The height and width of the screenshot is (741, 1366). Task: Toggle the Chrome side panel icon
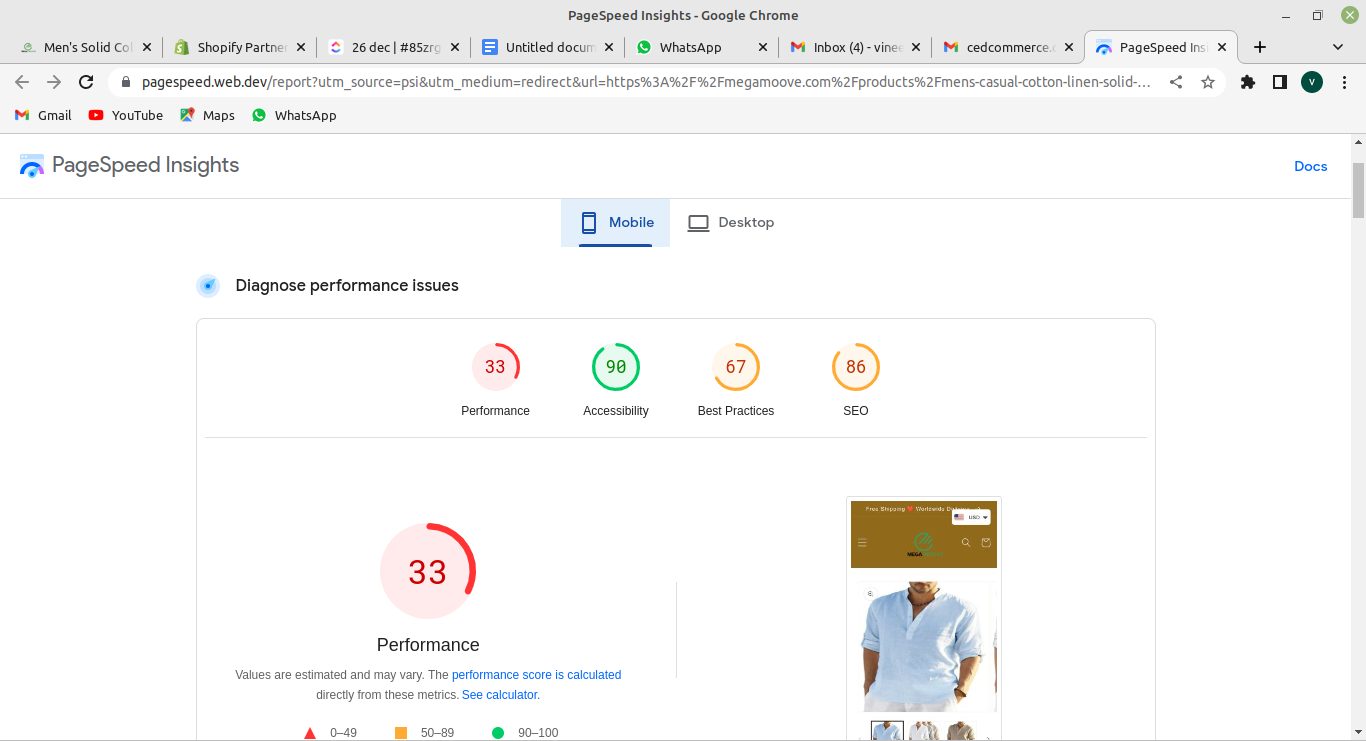pyautogui.click(x=1279, y=82)
